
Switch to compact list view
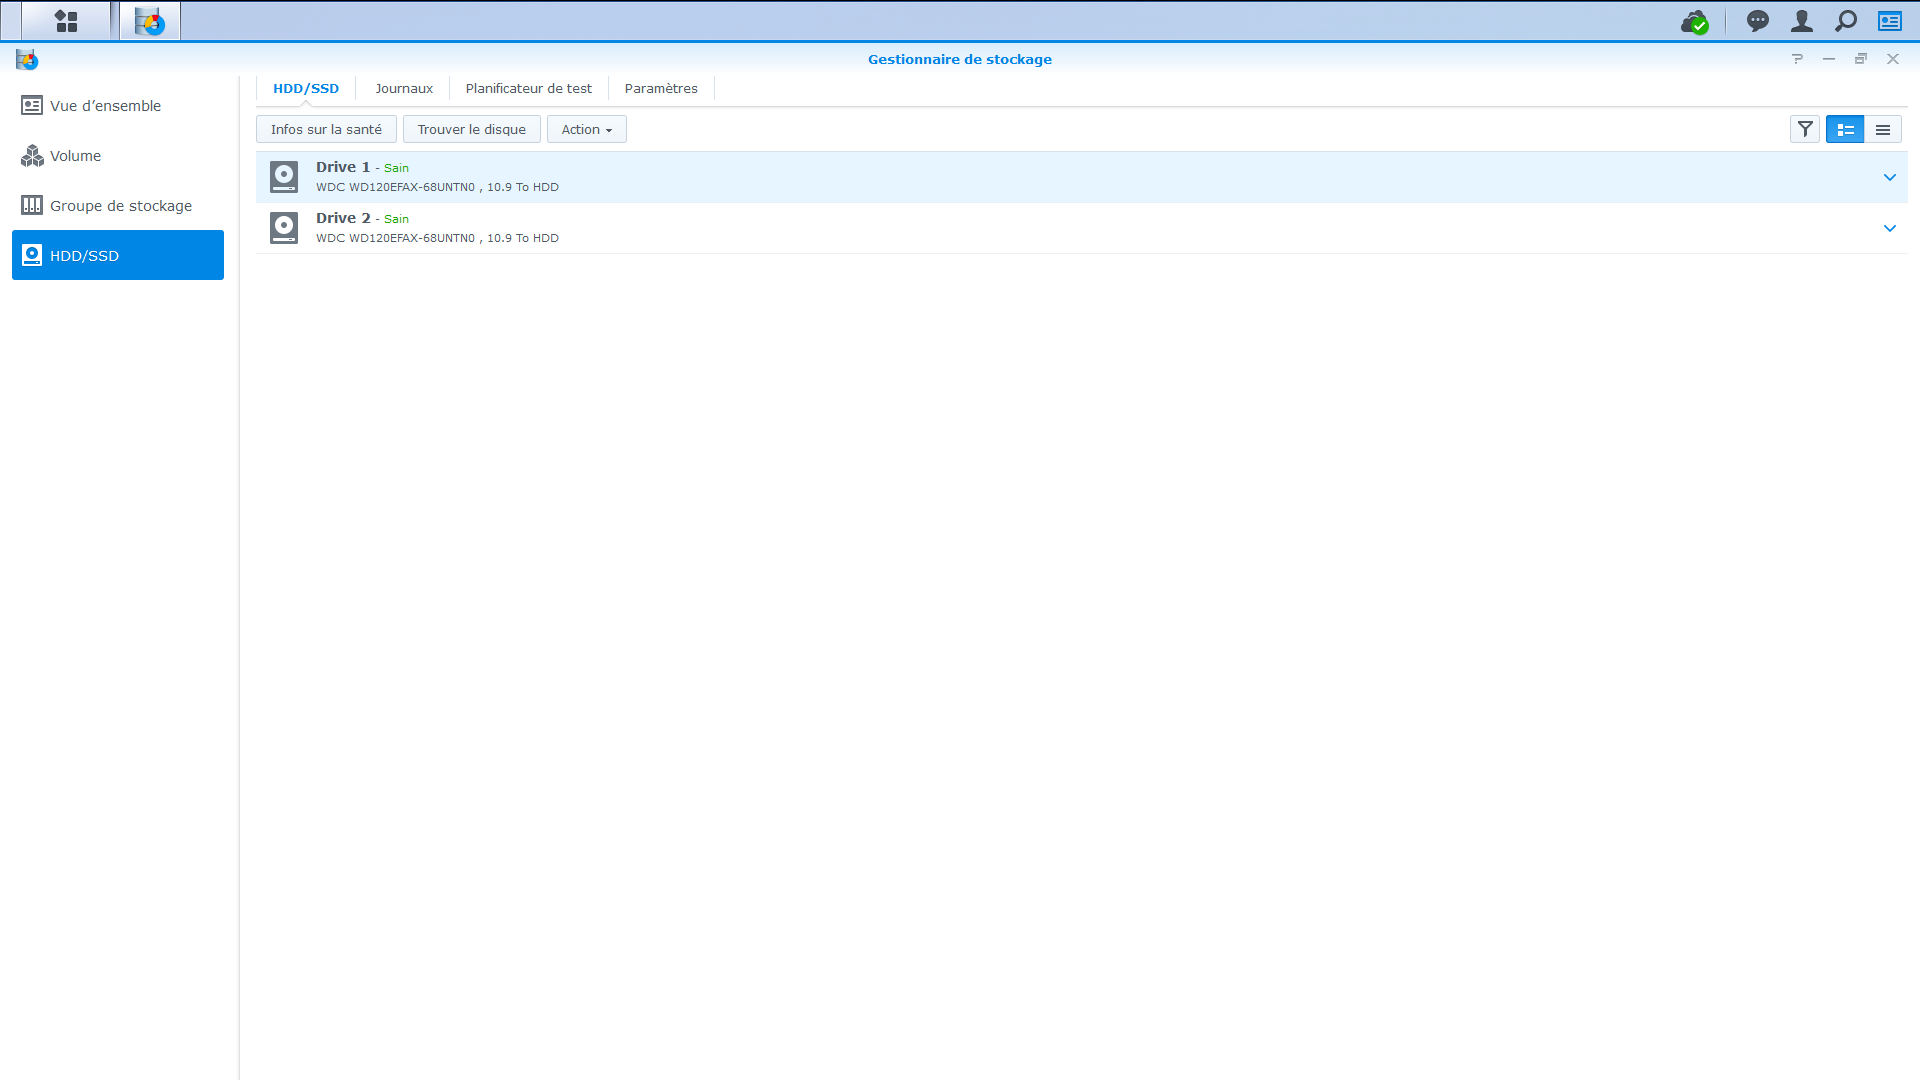(1883, 129)
